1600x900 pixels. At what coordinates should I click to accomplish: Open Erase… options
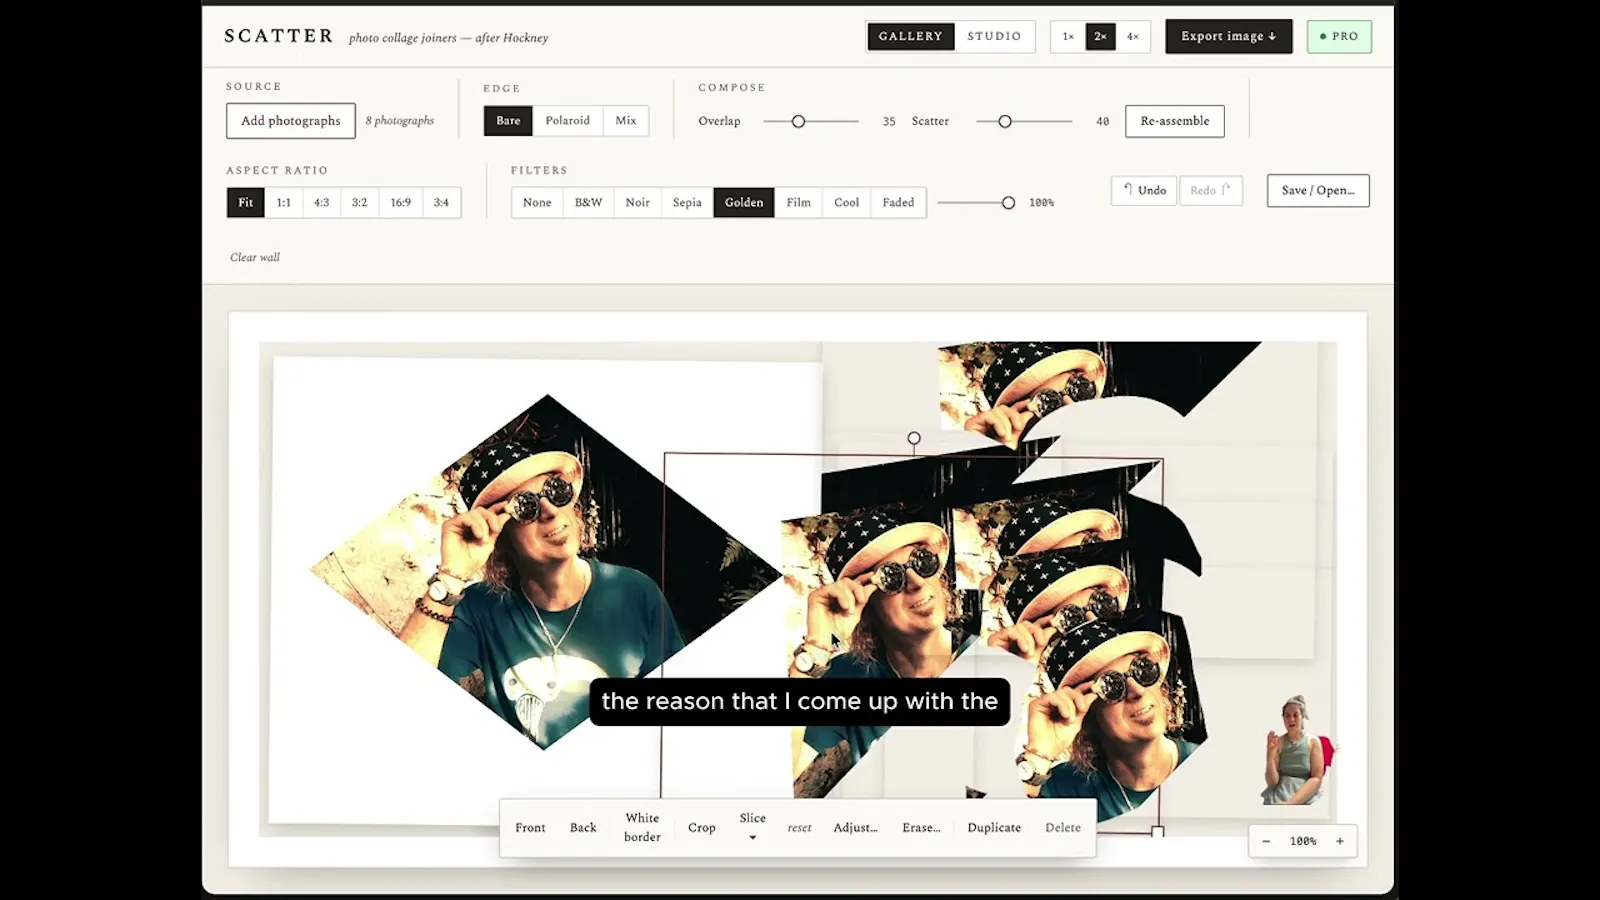pyautogui.click(x=921, y=828)
